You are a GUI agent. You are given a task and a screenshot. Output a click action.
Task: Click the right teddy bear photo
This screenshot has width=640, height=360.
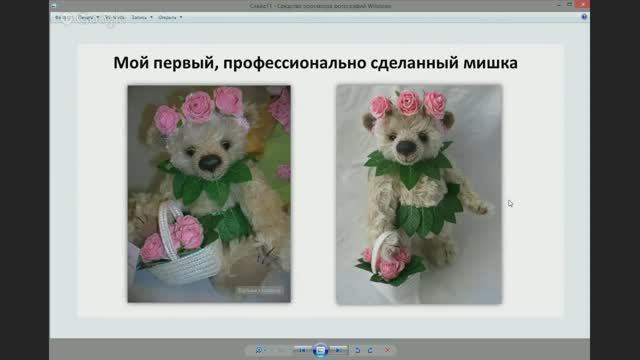419,194
